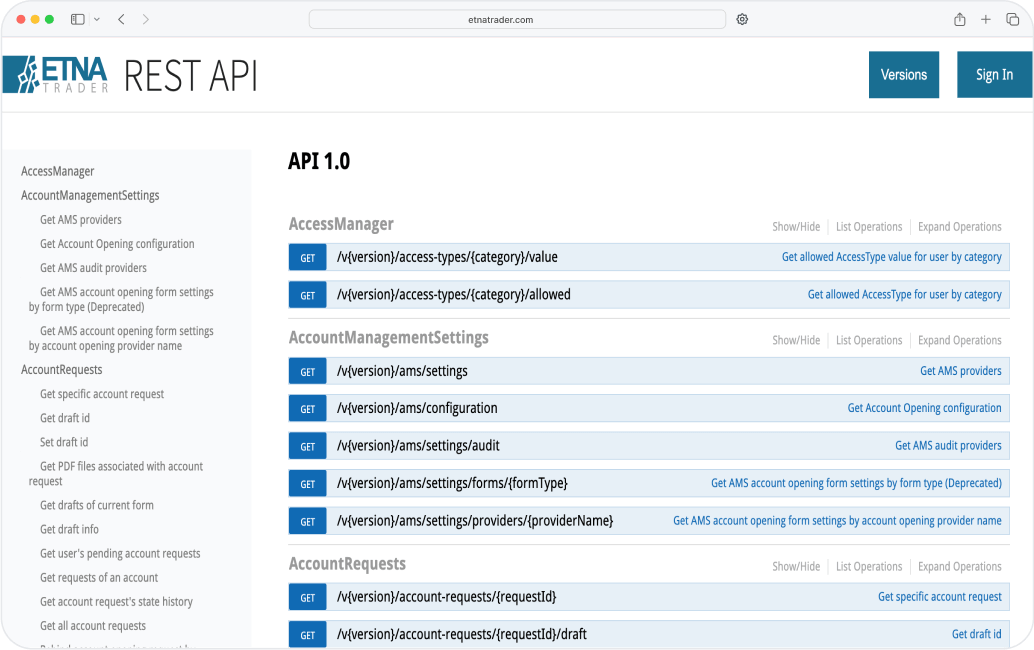
Task: Toggle the Safari sidebar icon
Action: tap(78, 19)
